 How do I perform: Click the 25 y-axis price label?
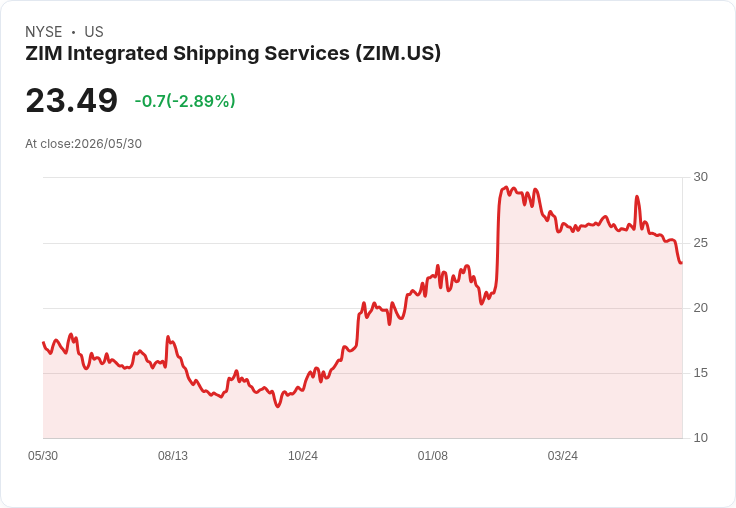pyautogui.click(x=700, y=243)
